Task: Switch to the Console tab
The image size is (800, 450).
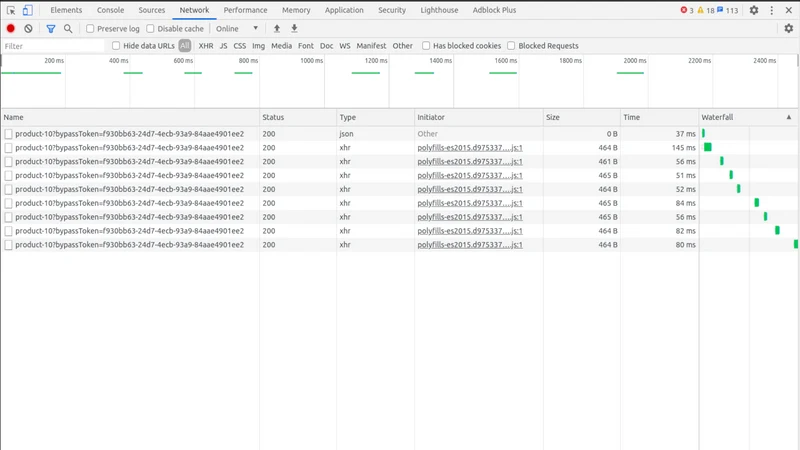Action: 110,10
